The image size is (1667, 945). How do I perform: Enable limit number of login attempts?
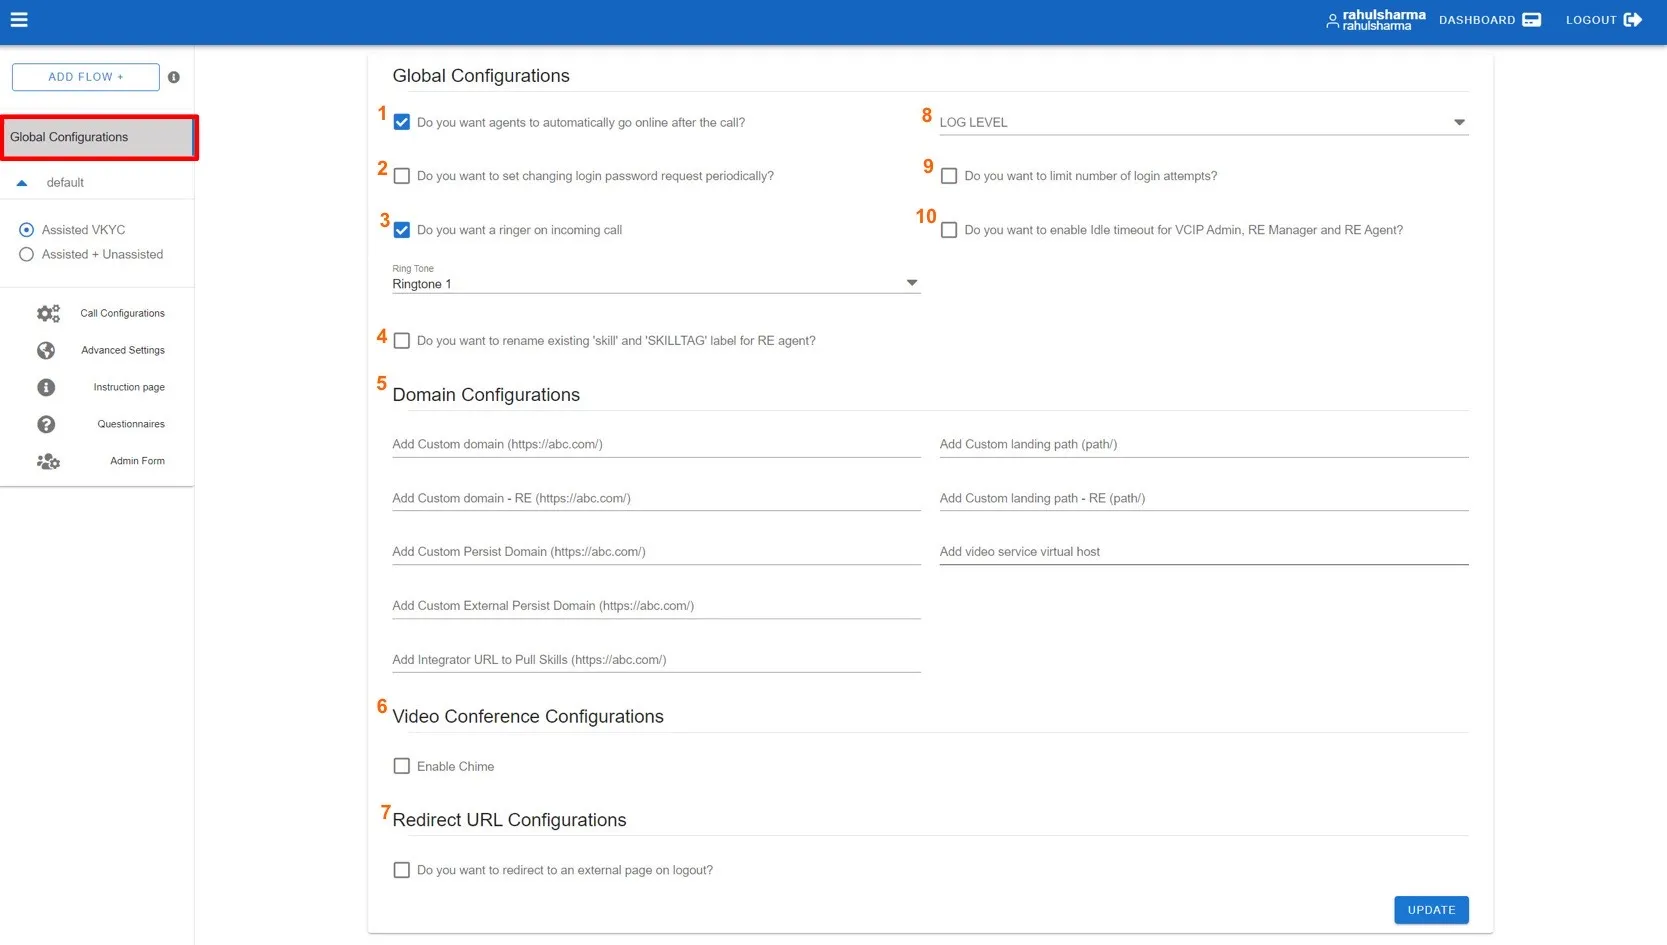[949, 176]
